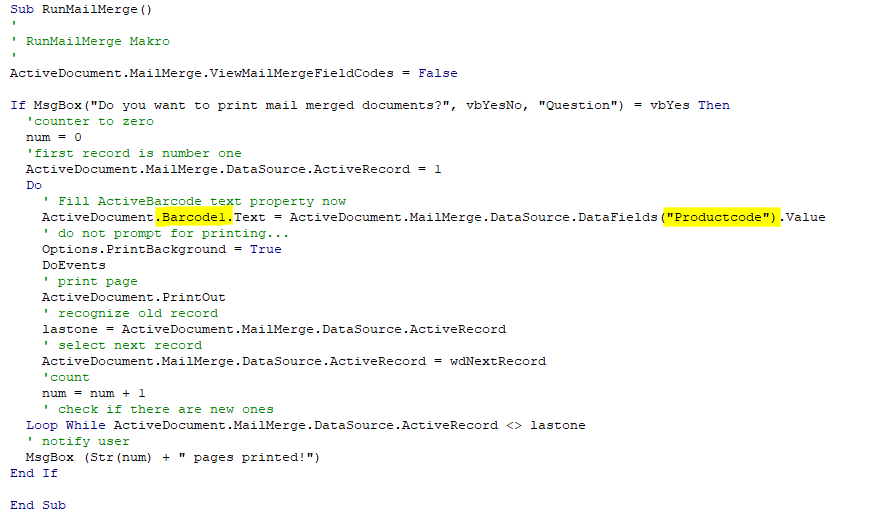The width and height of the screenshot is (875, 528).
Task: Click the highlighted '.Barcode1.' text
Action: [194, 217]
